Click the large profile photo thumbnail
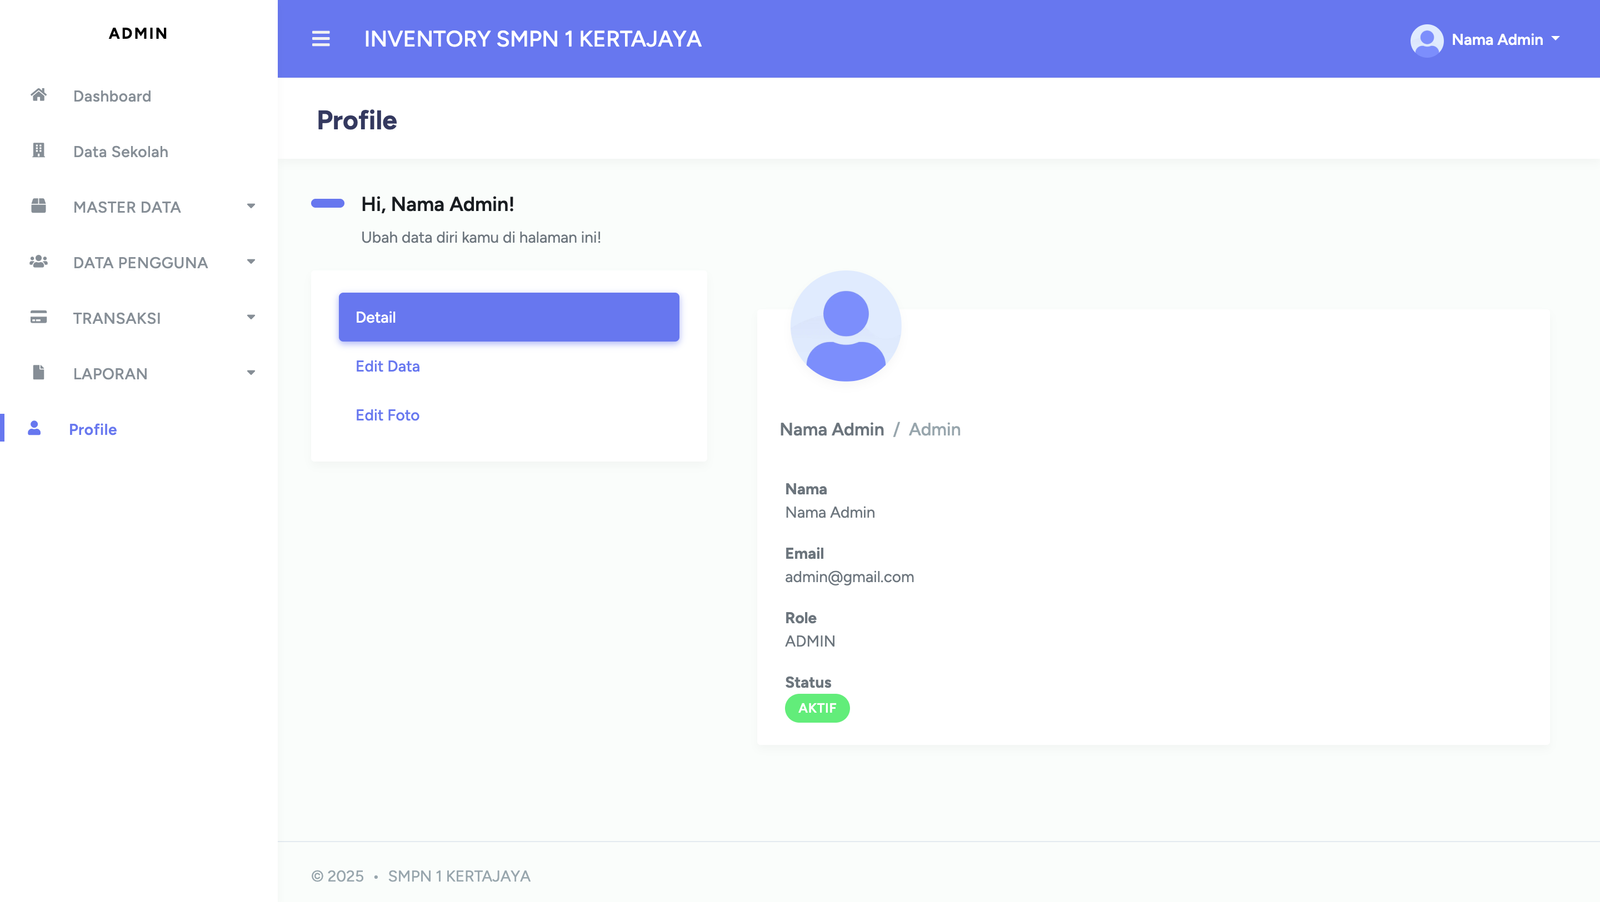Viewport: 1600px width, 902px height. (846, 326)
